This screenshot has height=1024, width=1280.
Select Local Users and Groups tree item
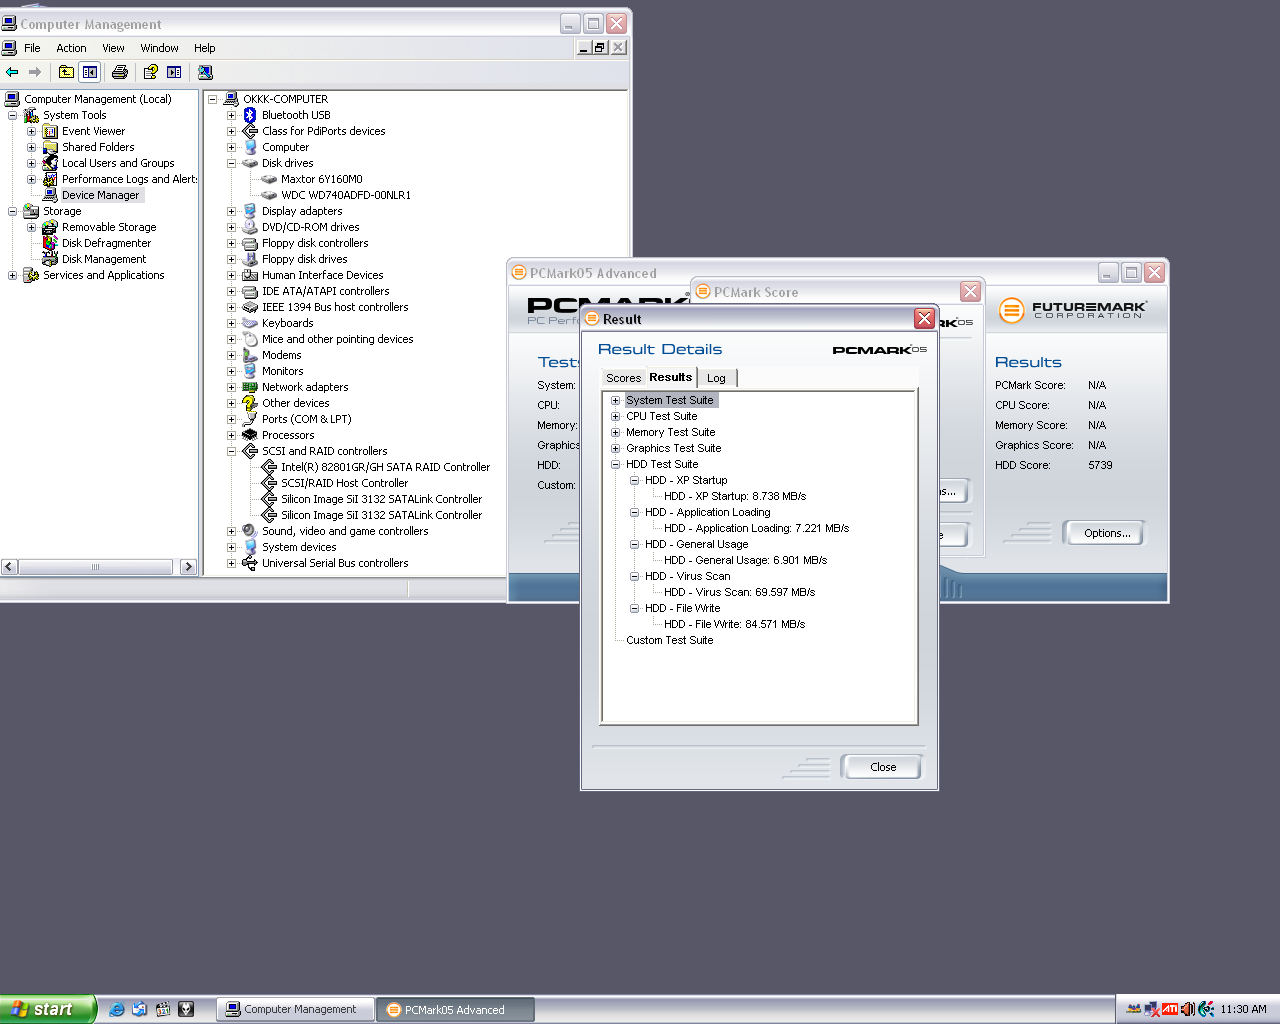click(x=118, y=163)
